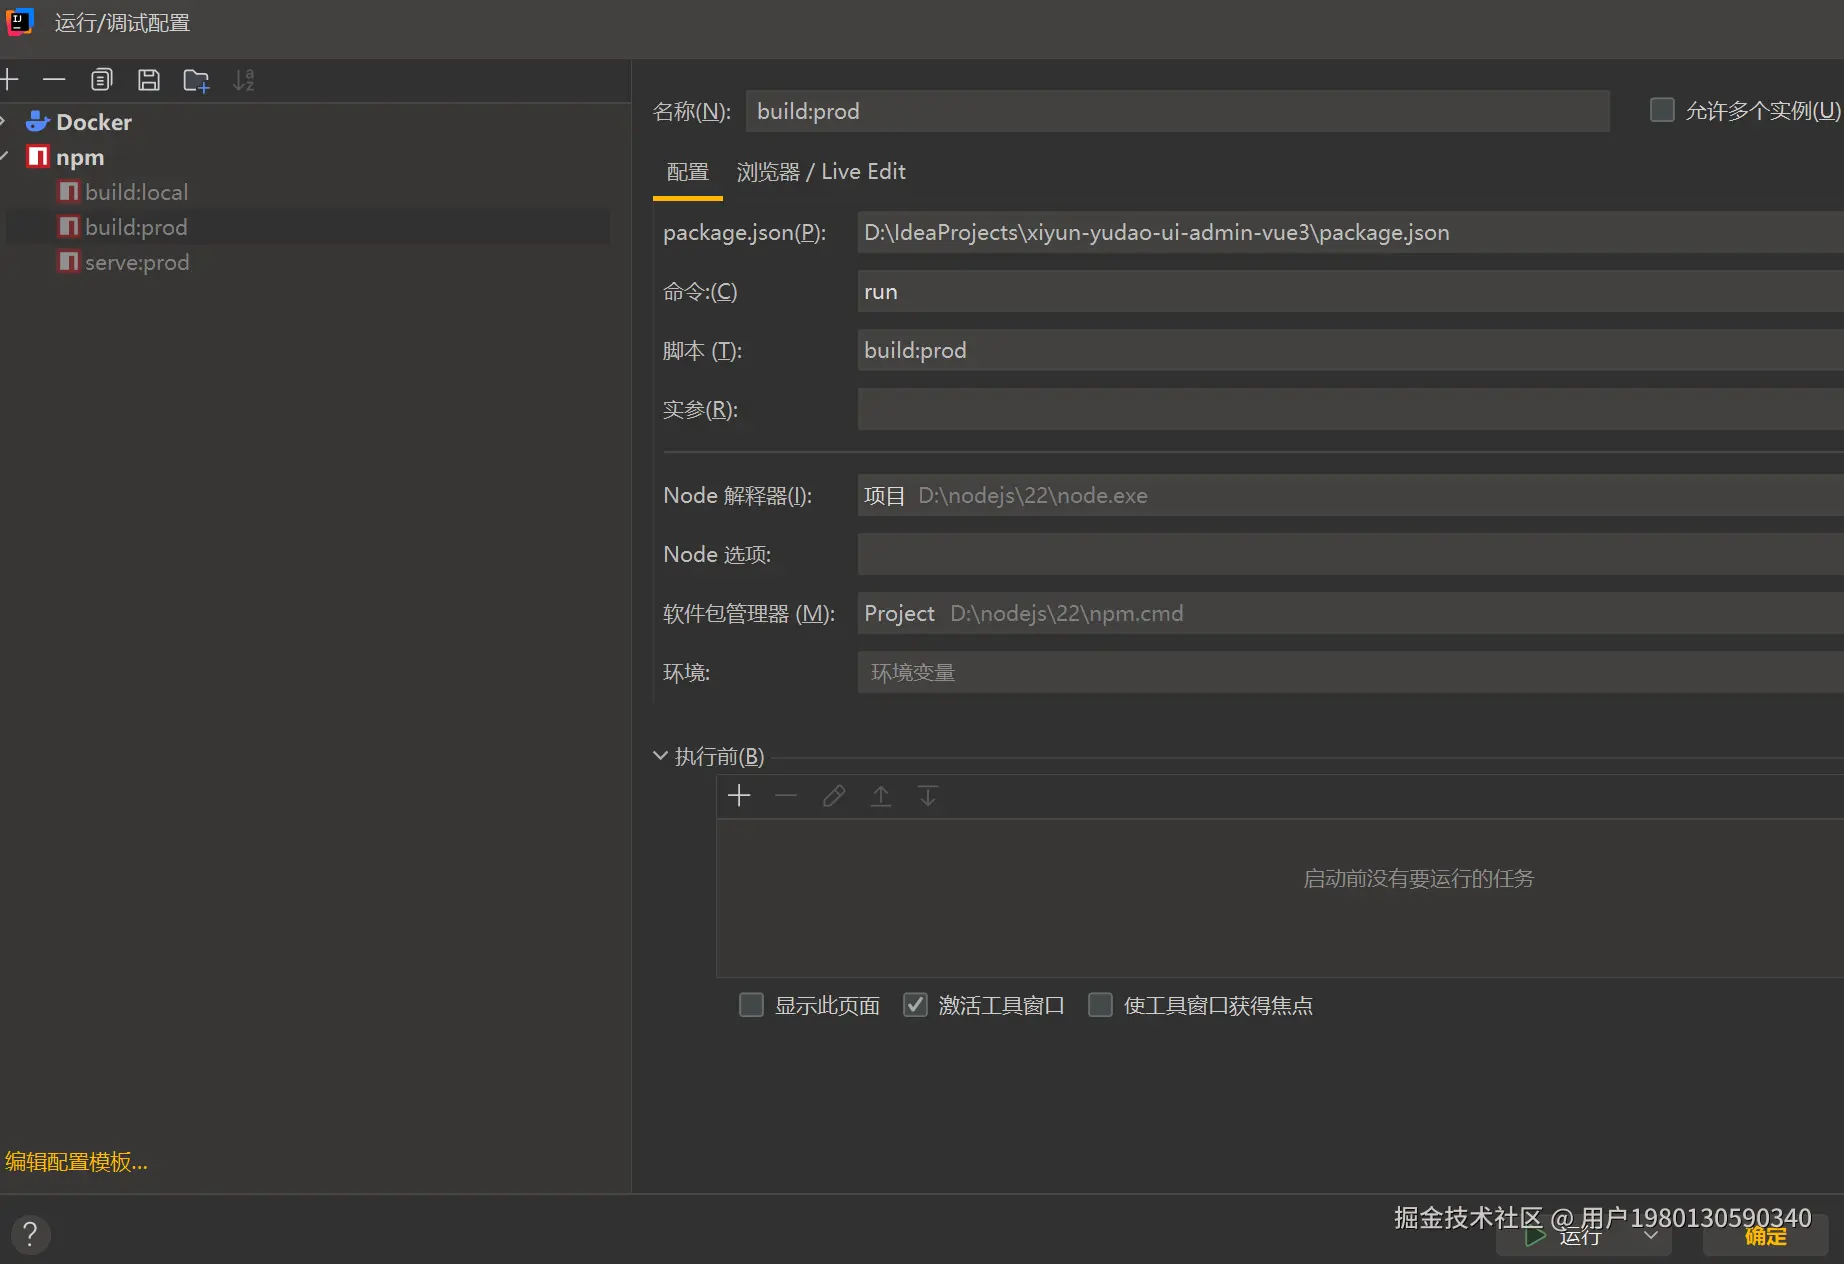Image resolution: width=1844 pixels, height=1264 pixels.
Task: Check 使工具窗口获得焦点 option
Action: pos(1100,1005)
